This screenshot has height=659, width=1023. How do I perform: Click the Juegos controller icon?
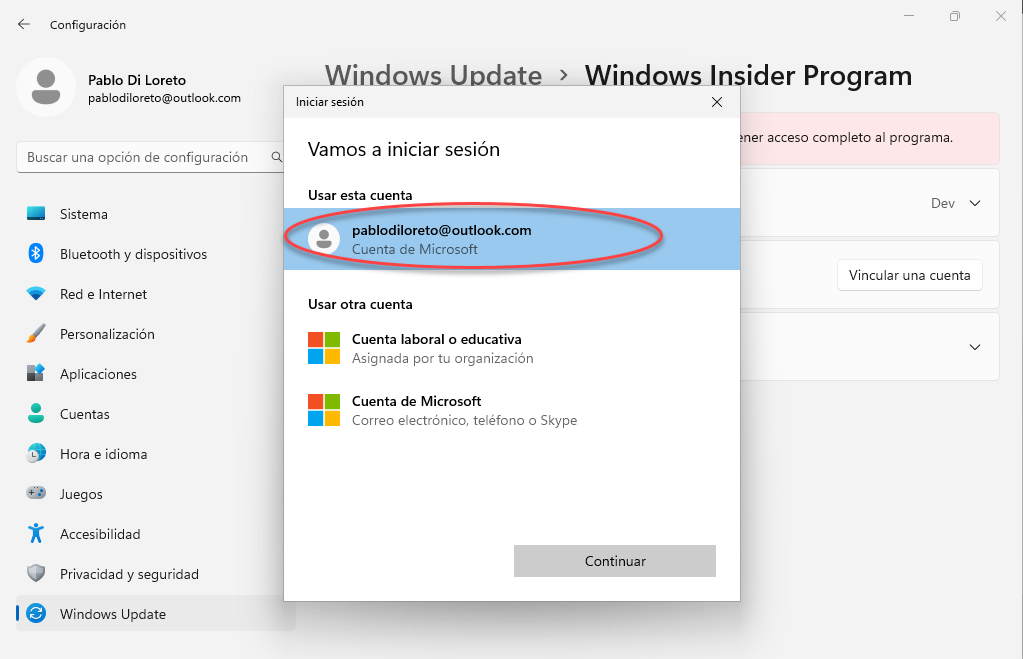36,494
